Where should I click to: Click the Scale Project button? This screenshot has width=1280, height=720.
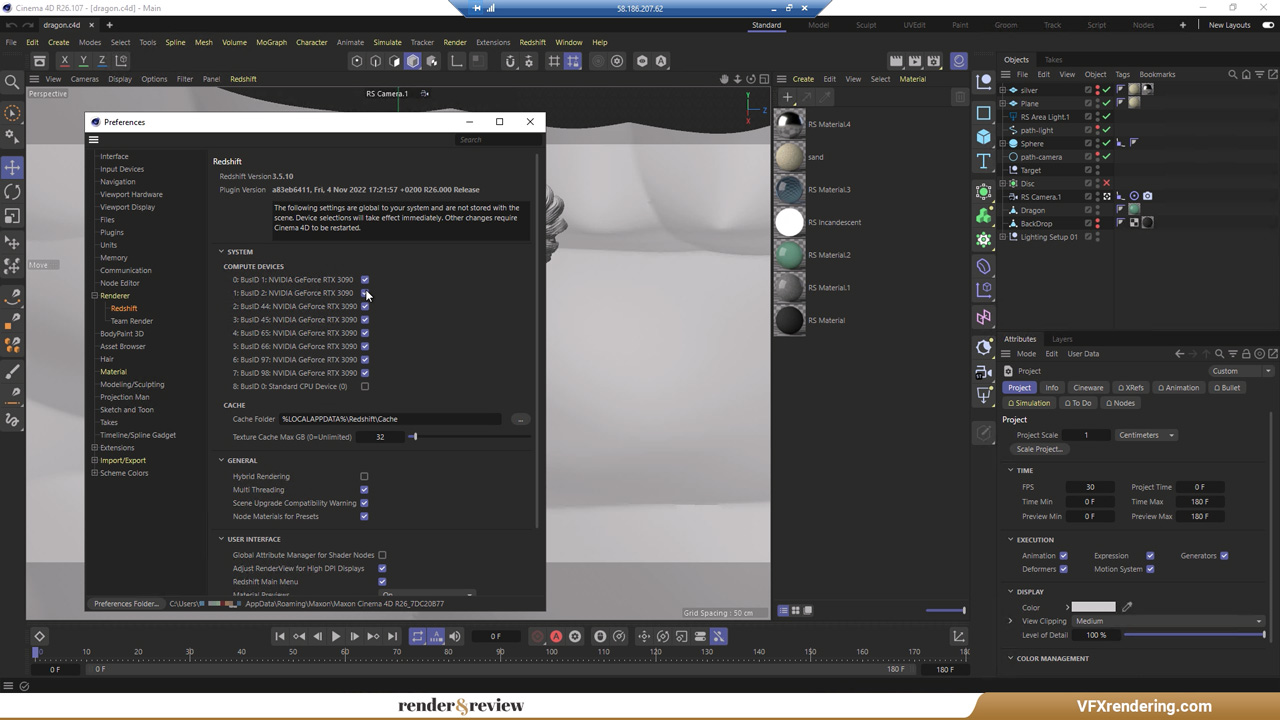coord(1040,449)
